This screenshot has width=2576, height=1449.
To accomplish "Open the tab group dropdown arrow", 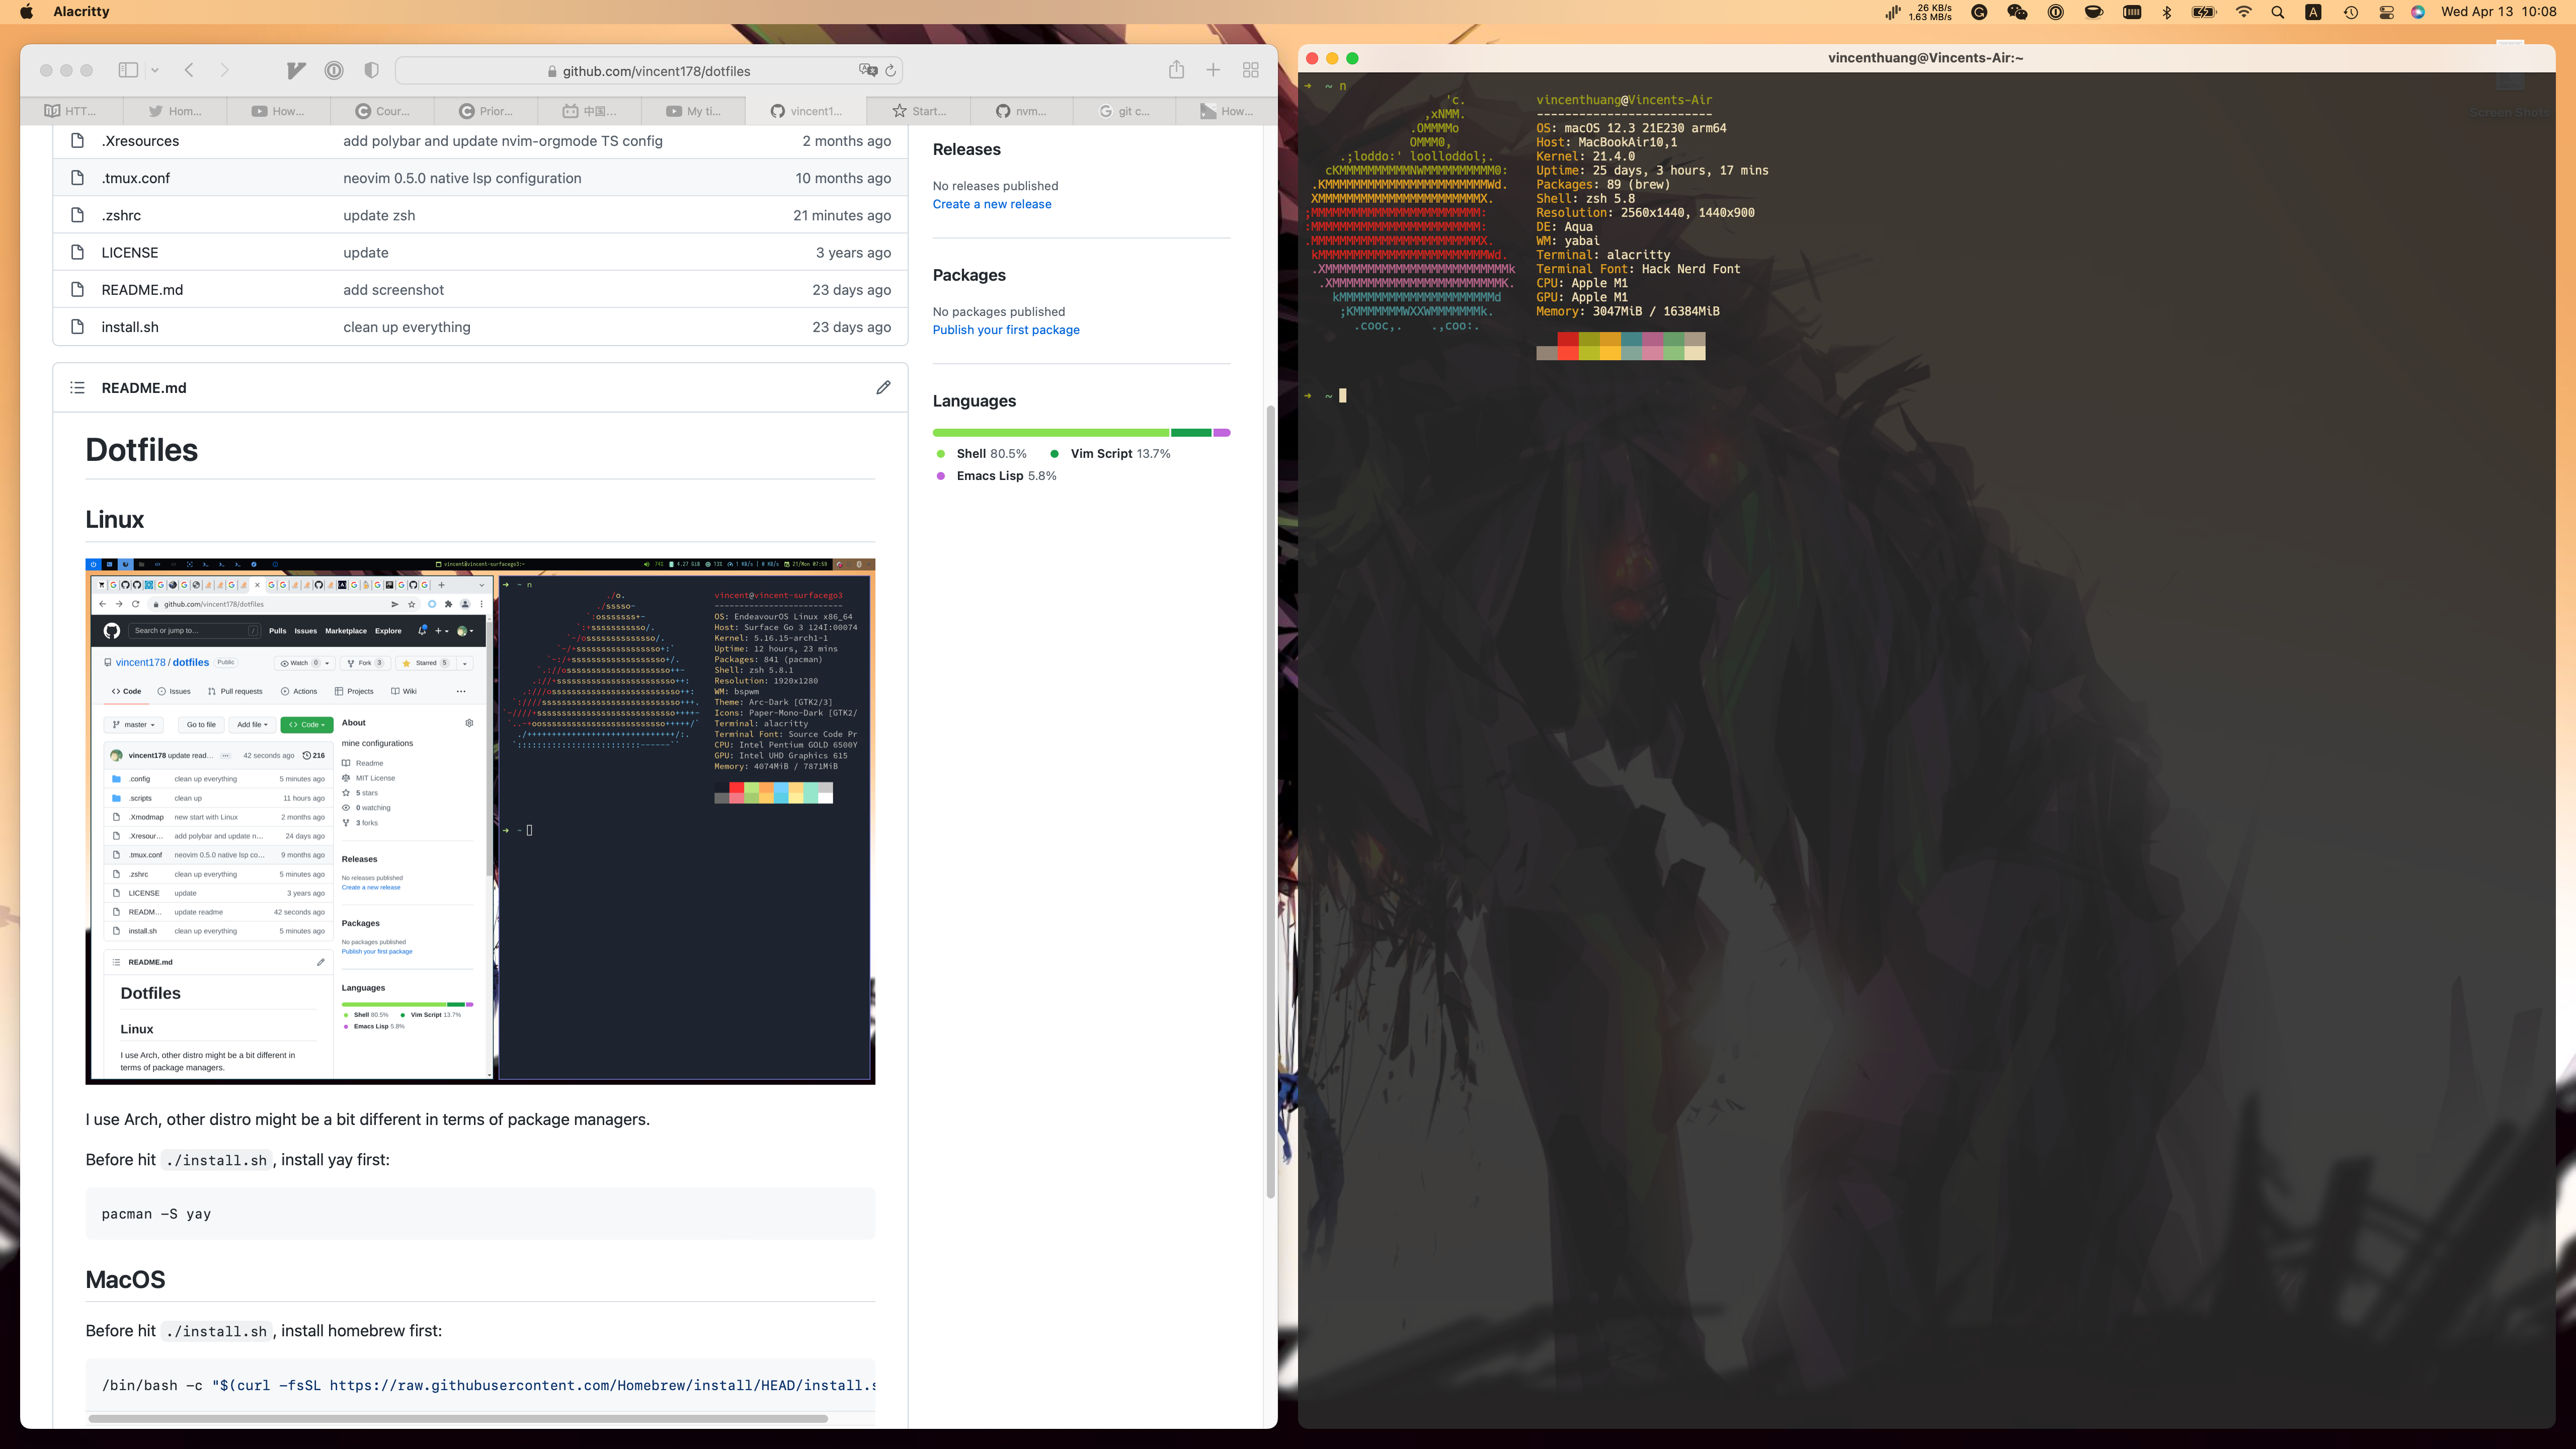I will [x=155, y=70].
